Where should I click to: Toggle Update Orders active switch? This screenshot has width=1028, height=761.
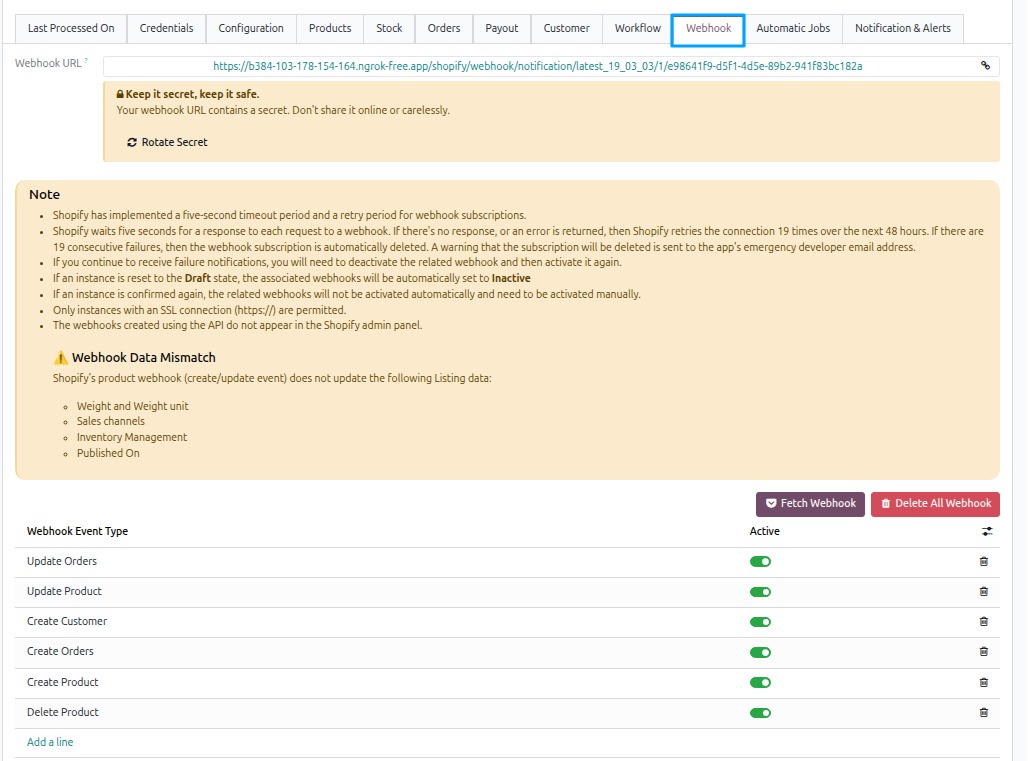760,562
